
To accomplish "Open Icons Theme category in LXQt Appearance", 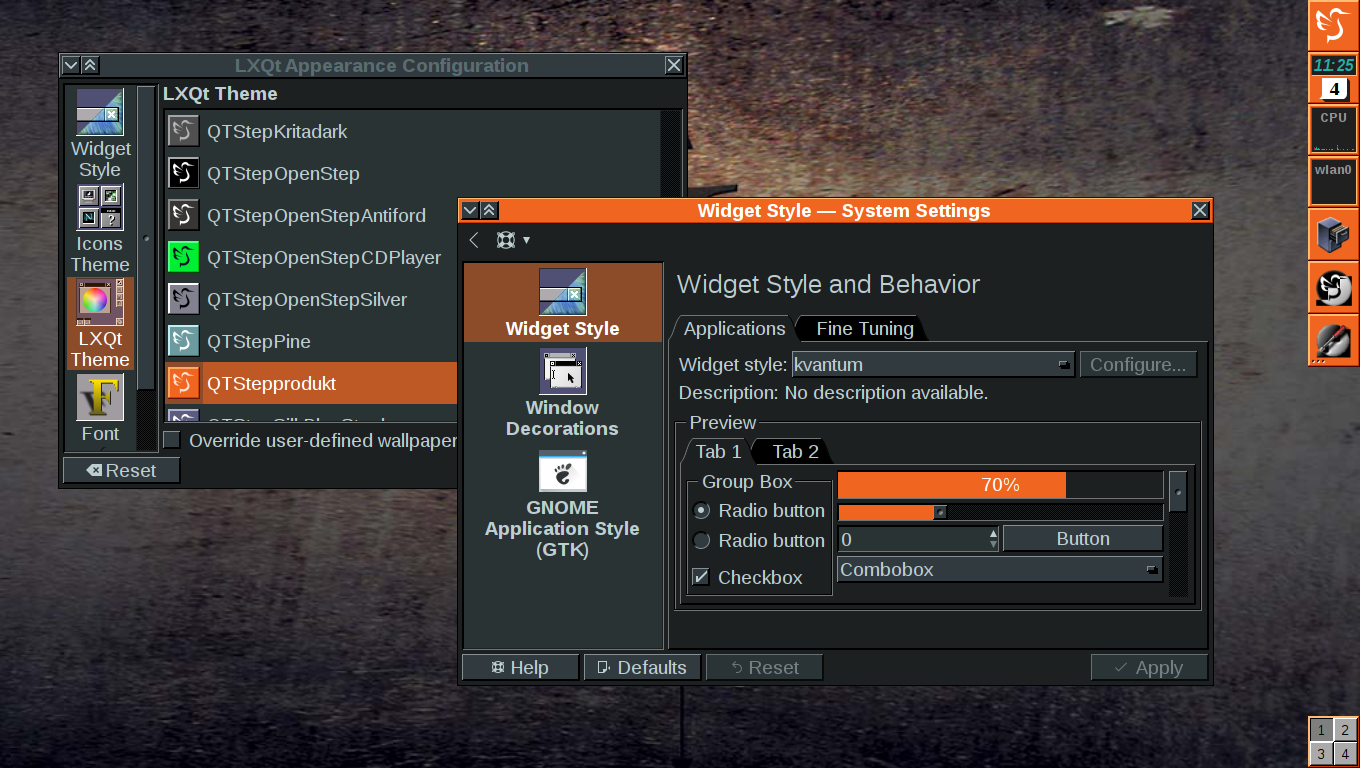I will (100, 229).
